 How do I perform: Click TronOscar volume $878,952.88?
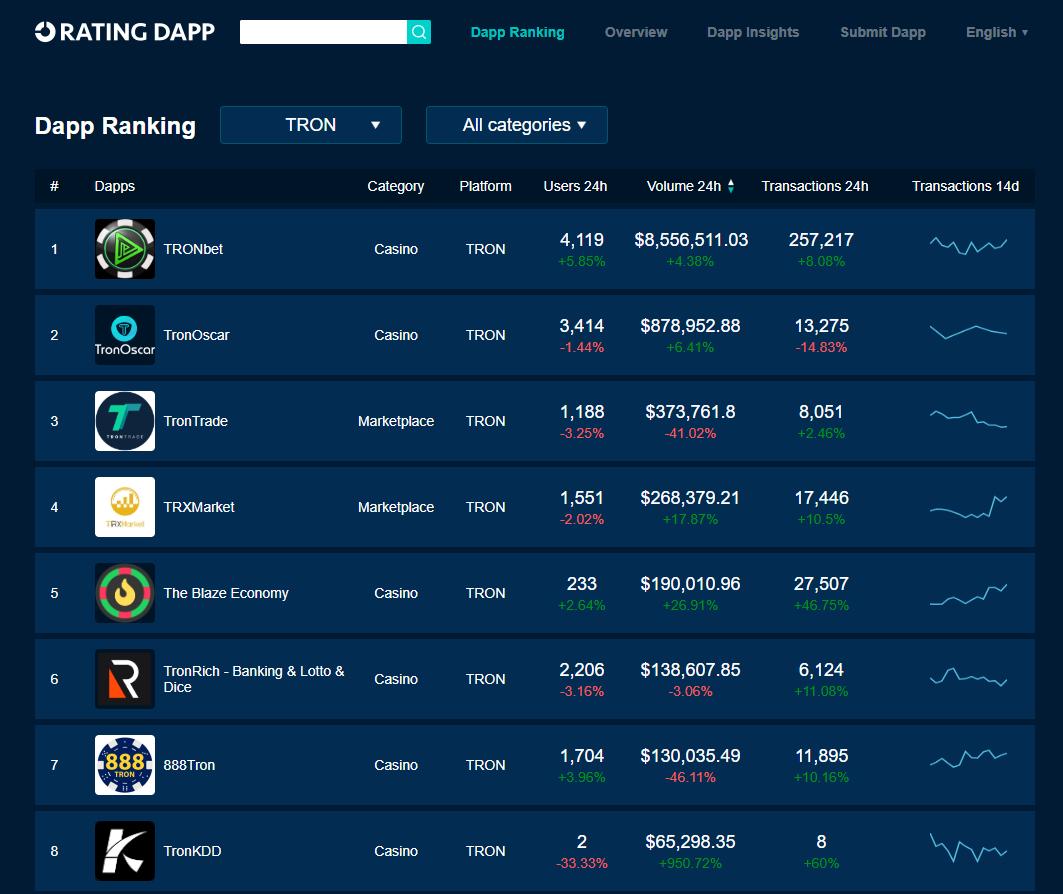coord(690,326)
